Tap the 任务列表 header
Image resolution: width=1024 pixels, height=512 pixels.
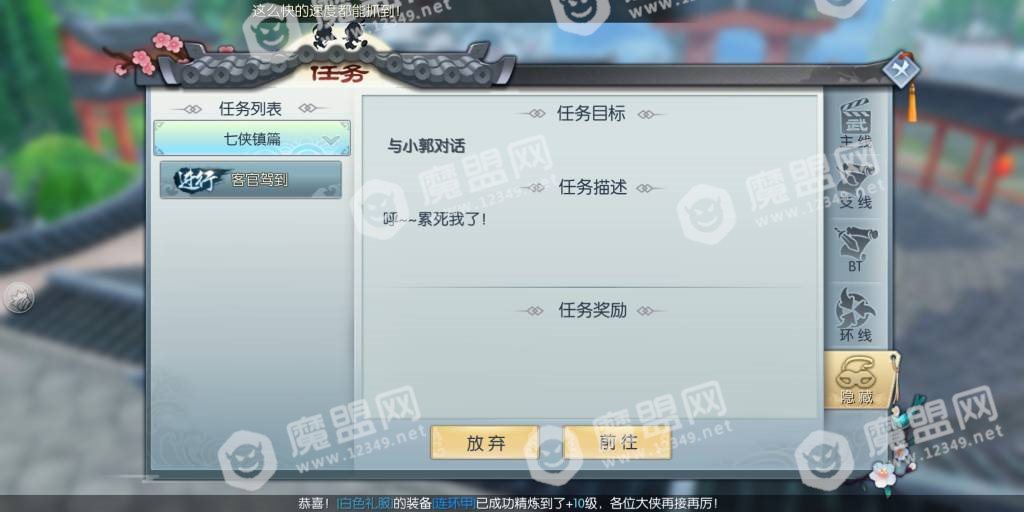(x=250, y=109)
